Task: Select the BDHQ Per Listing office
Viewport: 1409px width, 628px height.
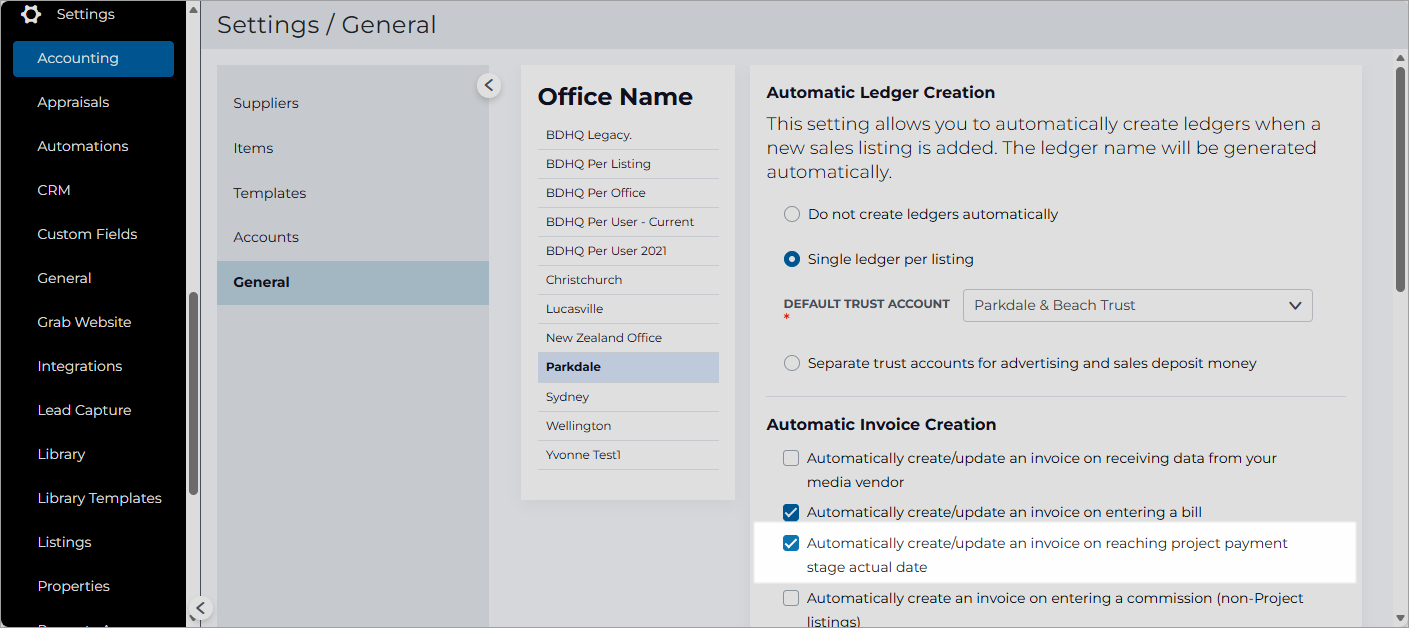Action: click(628, 164)
